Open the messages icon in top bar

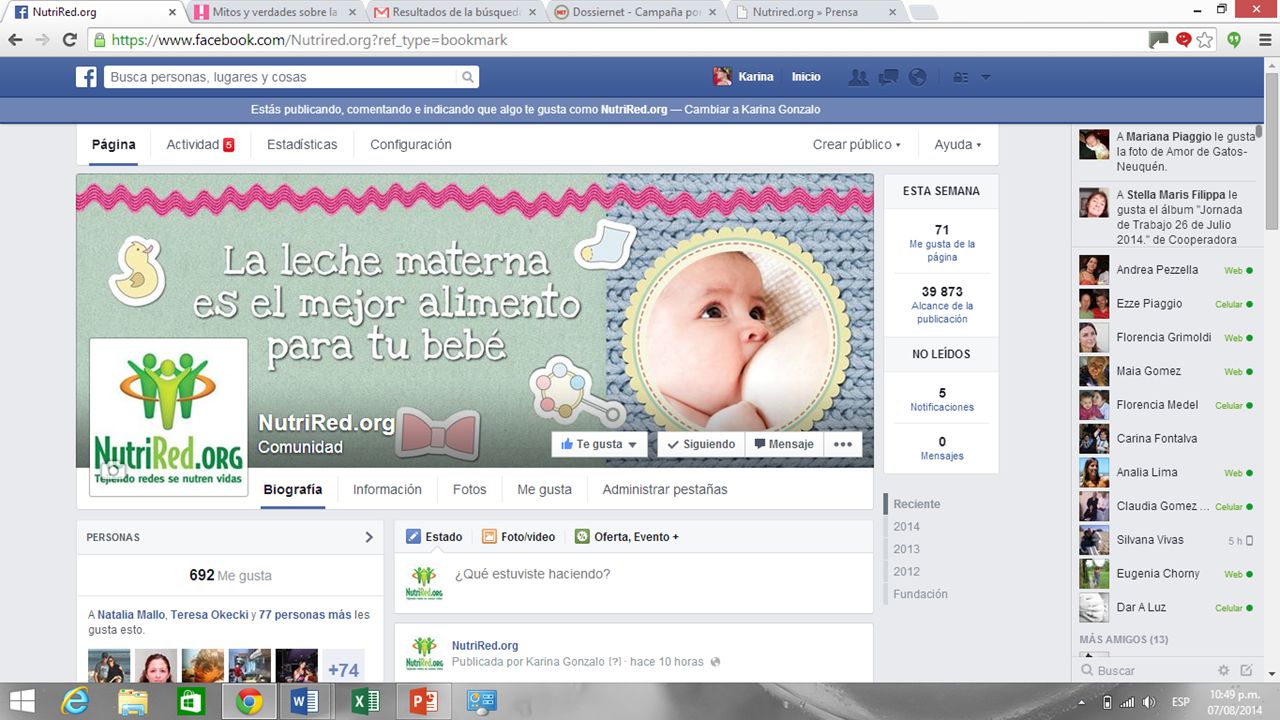(x=887, y=77)
